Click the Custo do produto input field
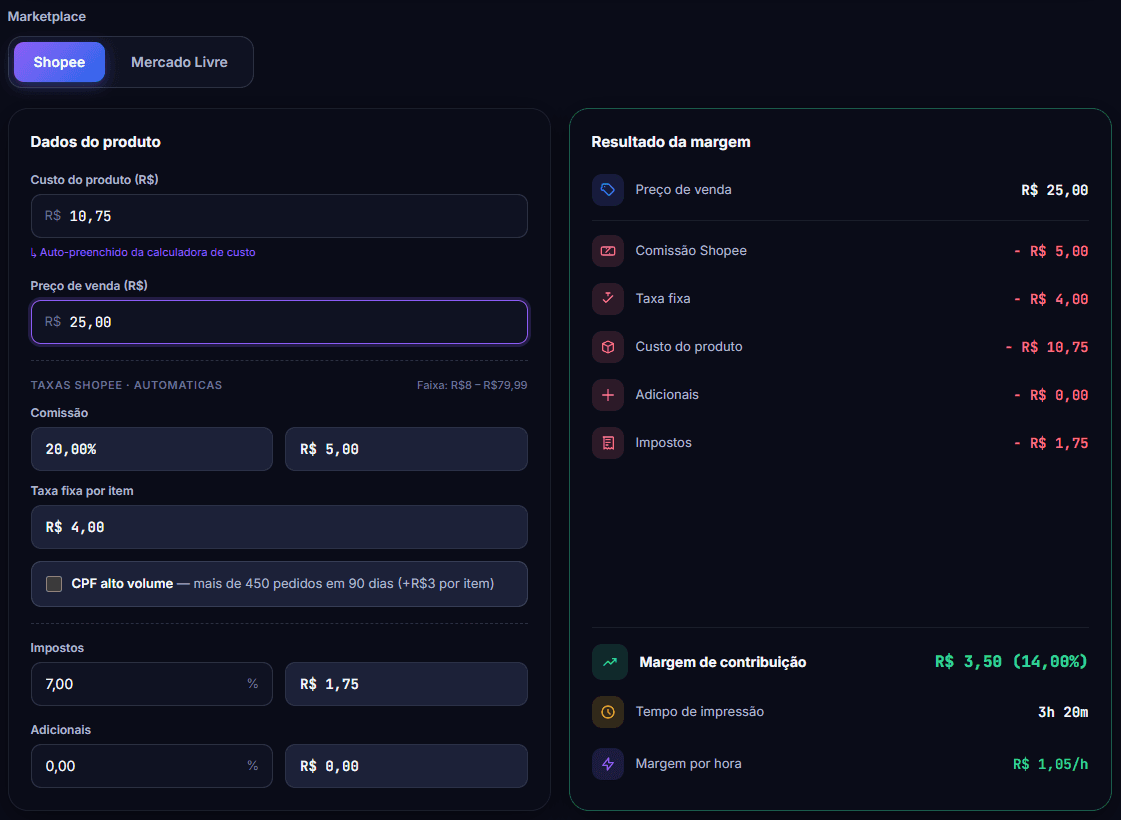The height and width of the screenshot is (820, 1121). (x=279, y=216)
